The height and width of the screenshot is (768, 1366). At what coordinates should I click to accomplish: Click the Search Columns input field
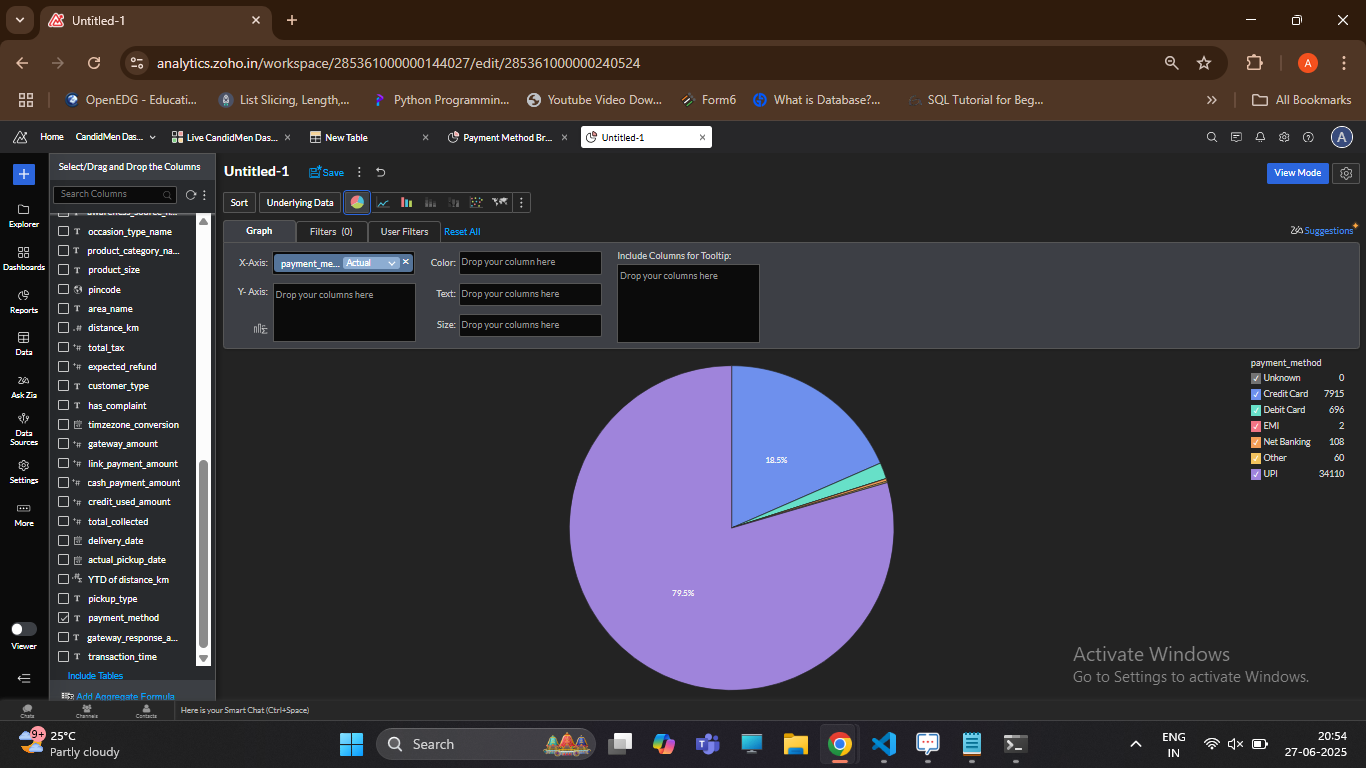(116, 194)
